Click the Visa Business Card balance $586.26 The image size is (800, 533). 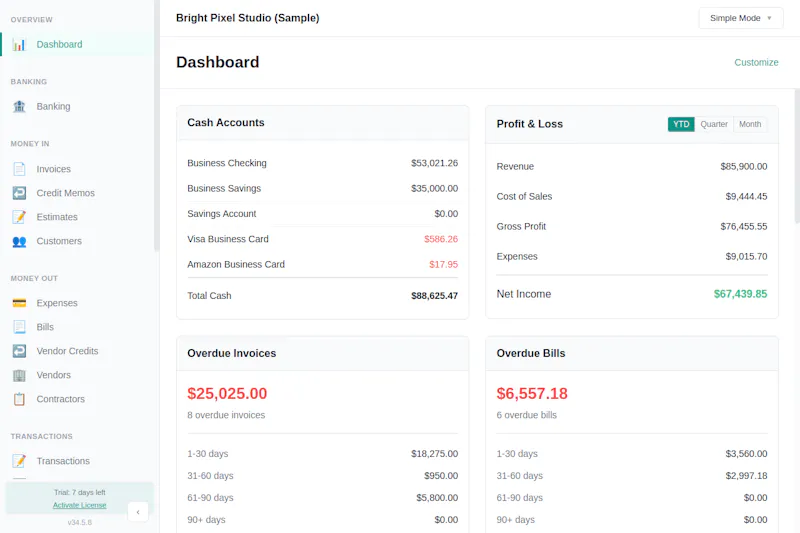pos(441,239)
